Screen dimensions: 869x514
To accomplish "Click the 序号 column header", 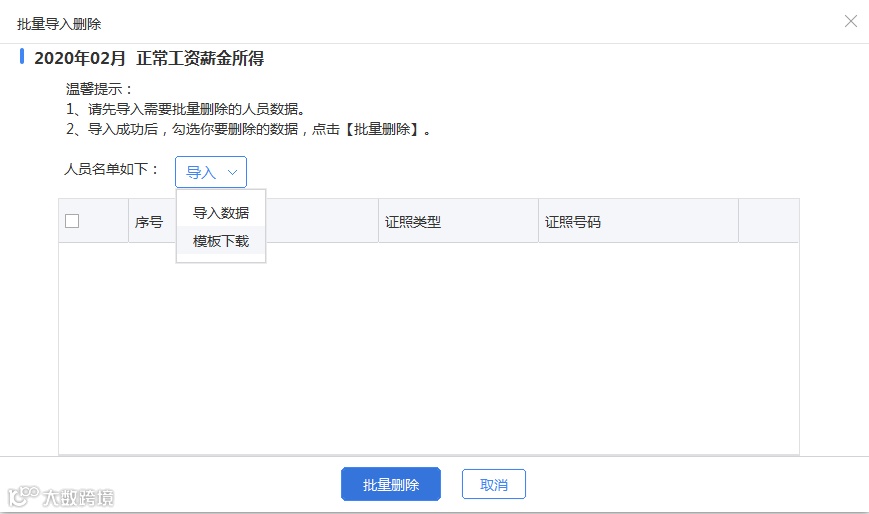I will click(x=149, y=222).
